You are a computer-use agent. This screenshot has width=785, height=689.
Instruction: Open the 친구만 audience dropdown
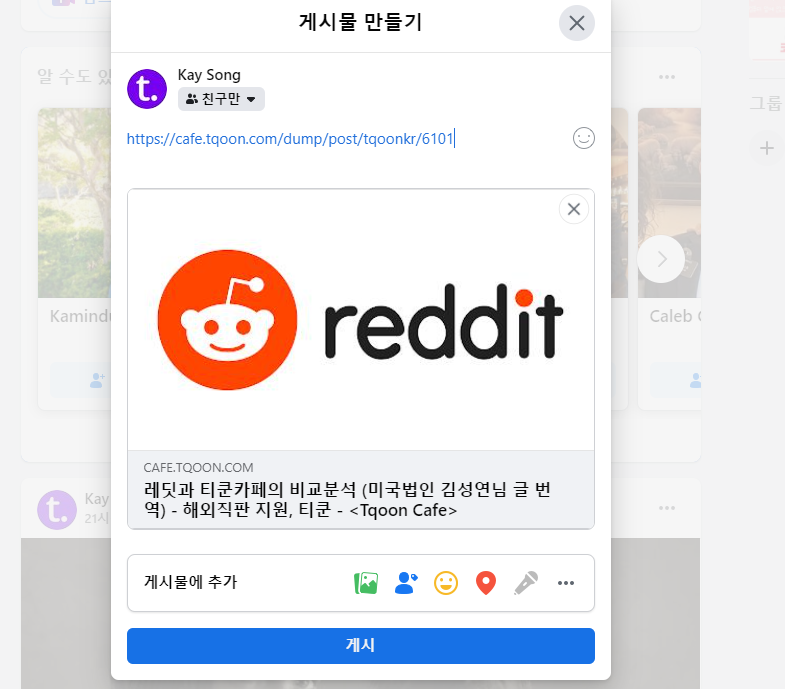(x=221, y=99)
